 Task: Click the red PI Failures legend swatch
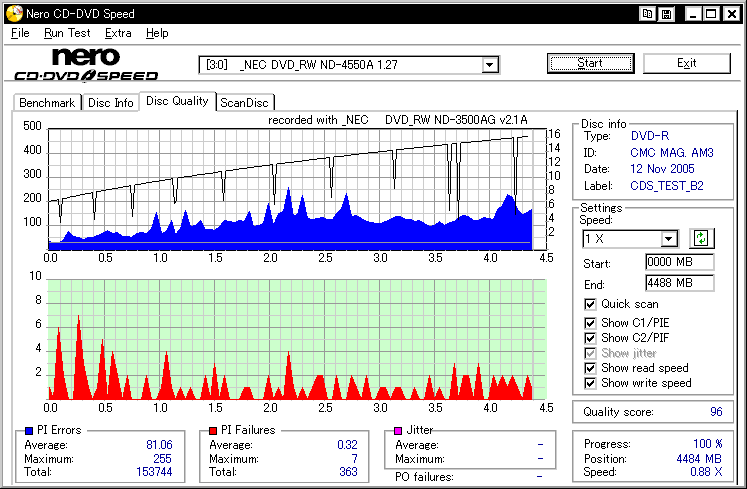(213, 431)
